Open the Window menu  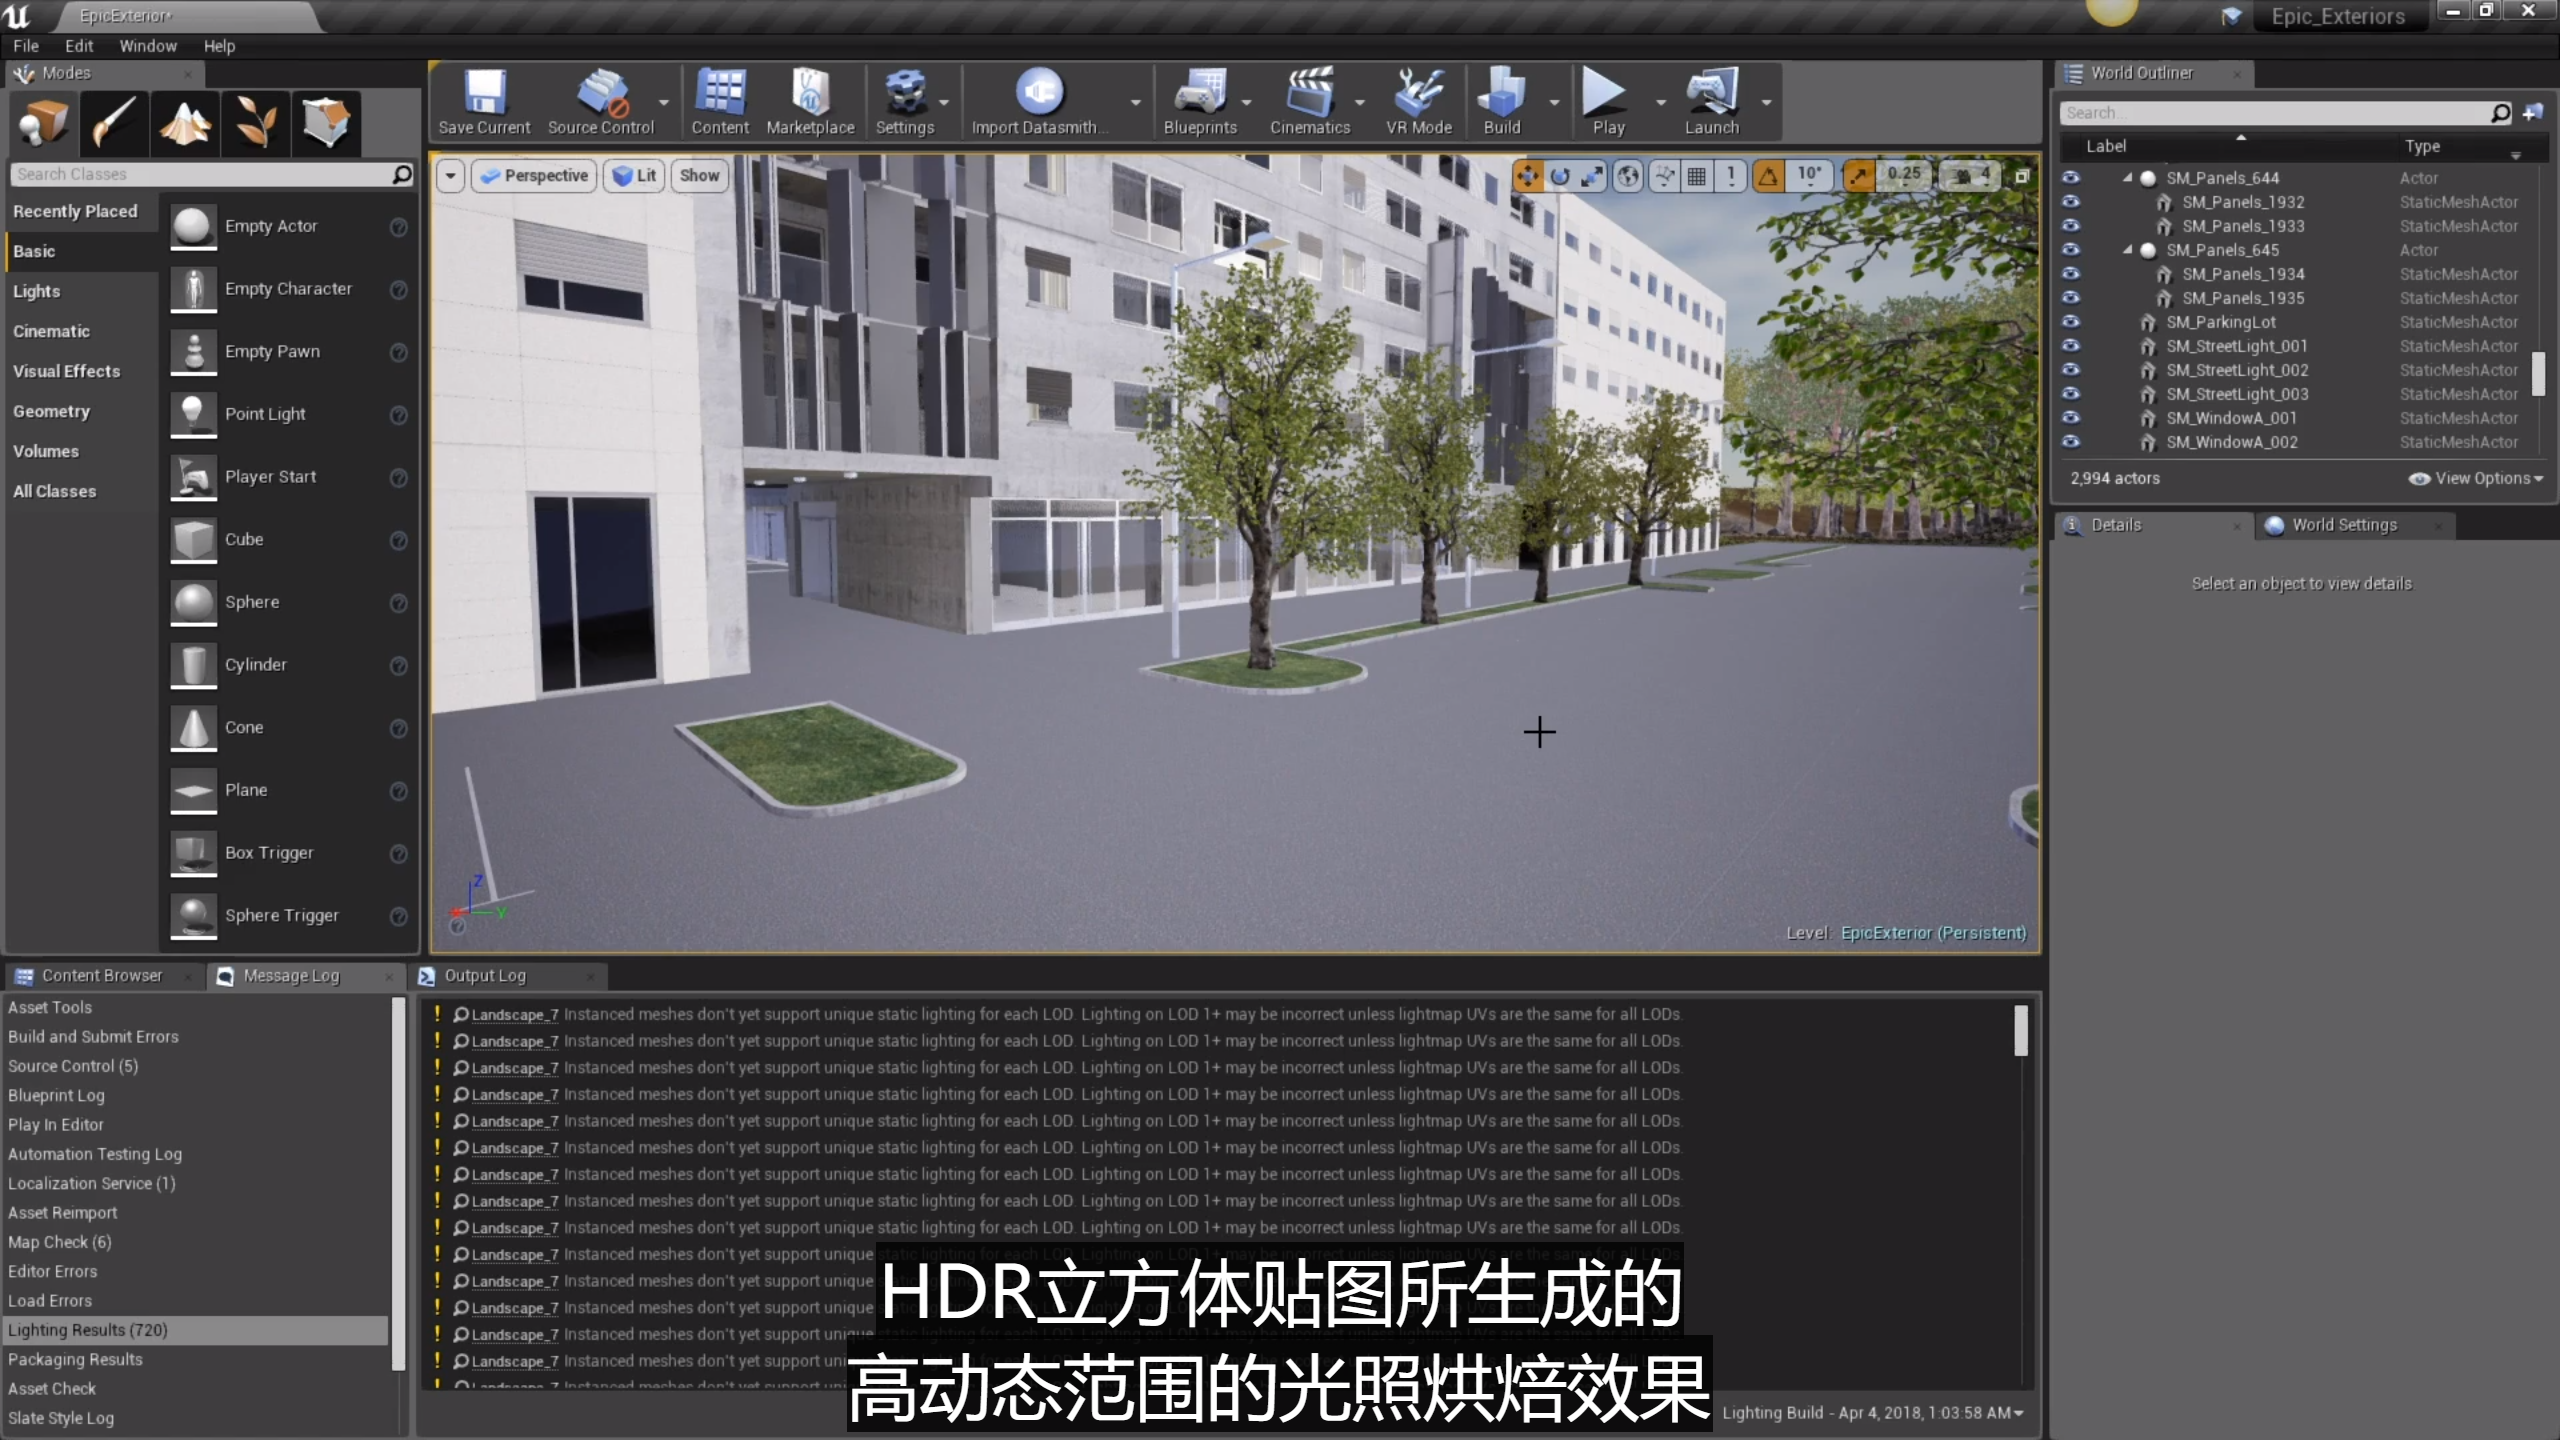(148, 46)
